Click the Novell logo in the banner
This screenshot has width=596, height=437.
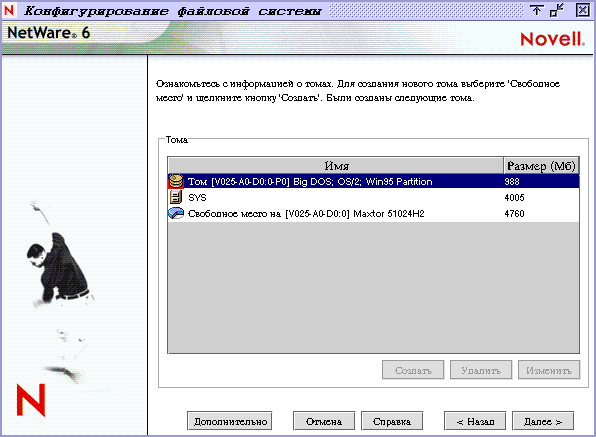[552, 39]
